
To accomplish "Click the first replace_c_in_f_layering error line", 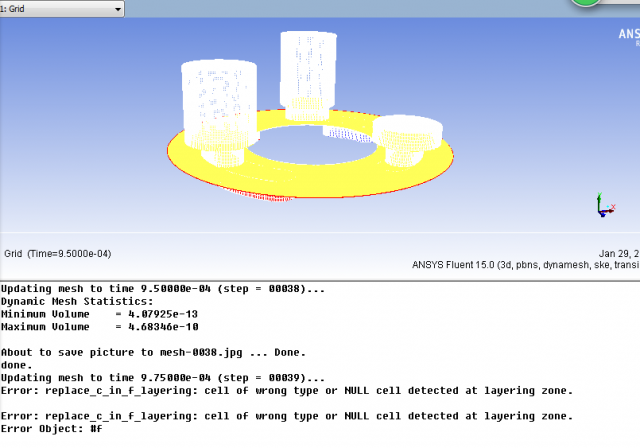I will pos(287,390).
